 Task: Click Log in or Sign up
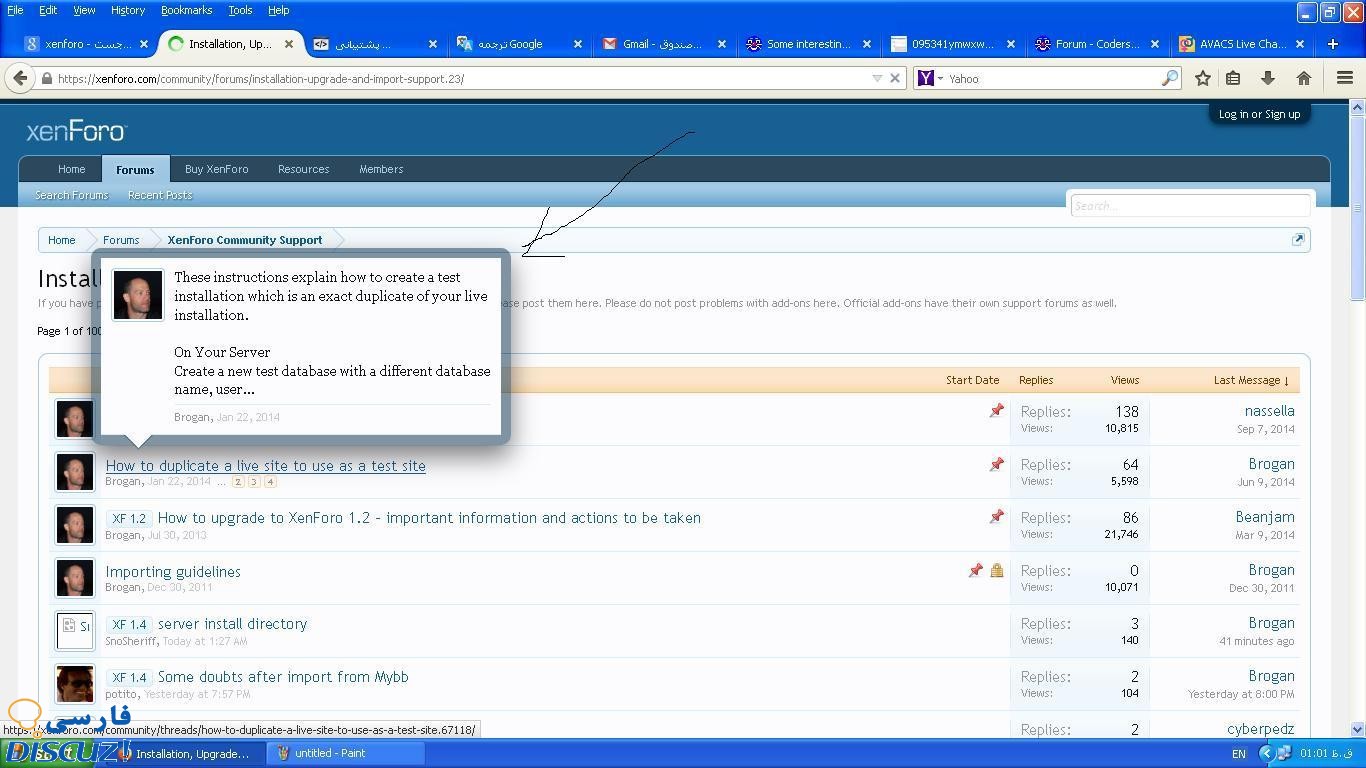(x=1259, y=114)
